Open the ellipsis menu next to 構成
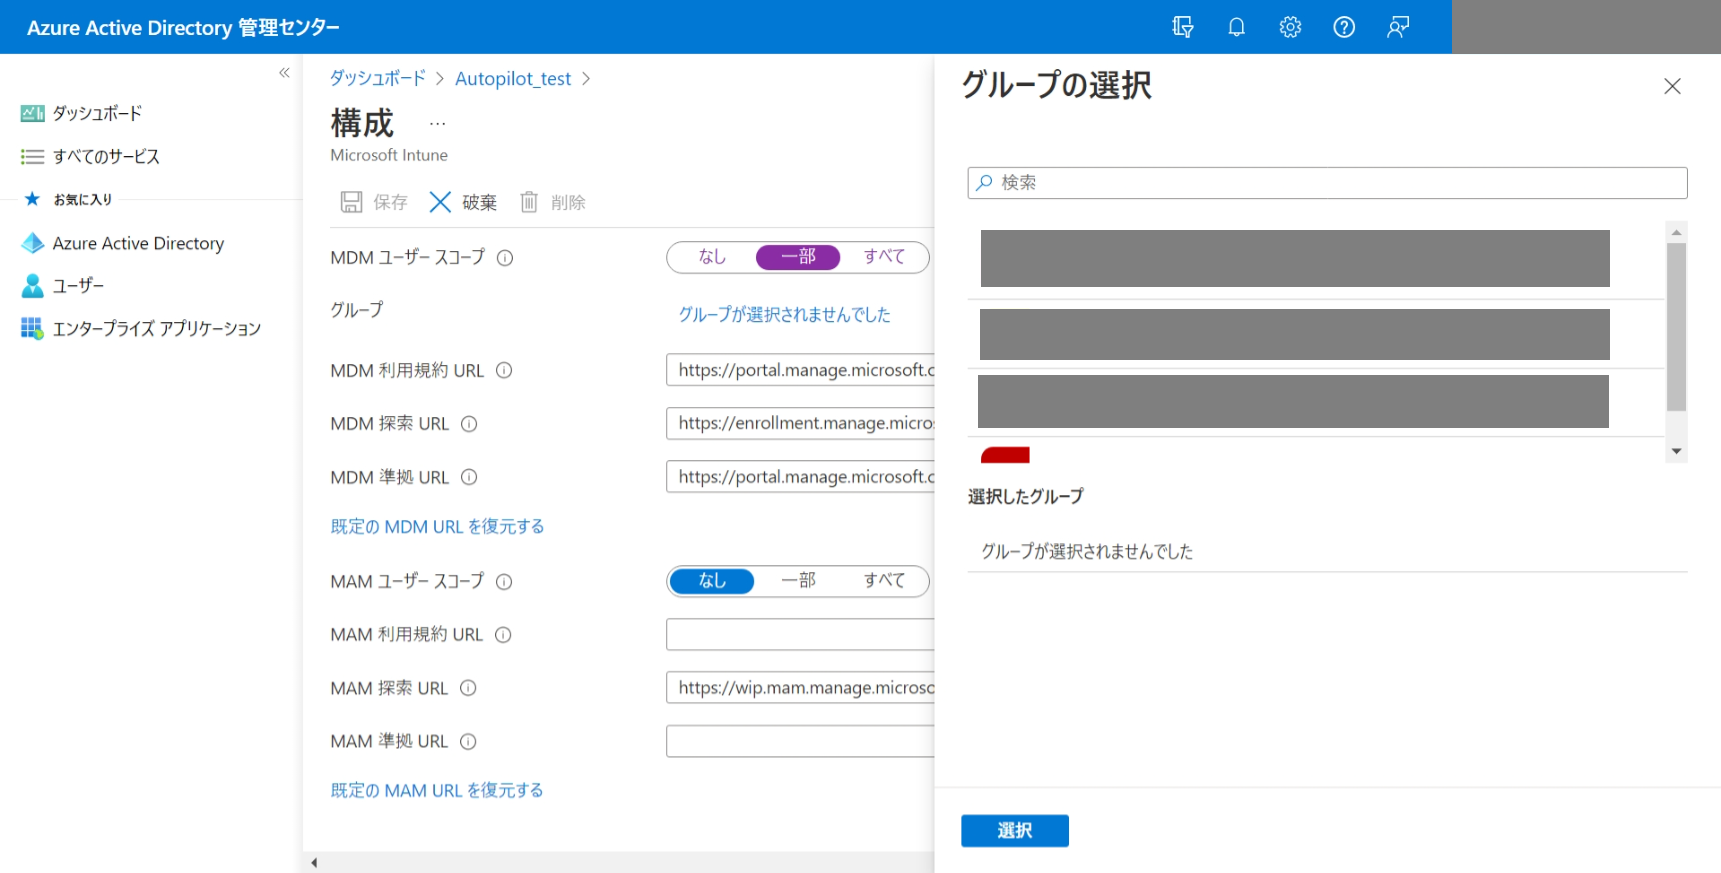This screenshot has width=1721, height=873. [x=437, y=124]
